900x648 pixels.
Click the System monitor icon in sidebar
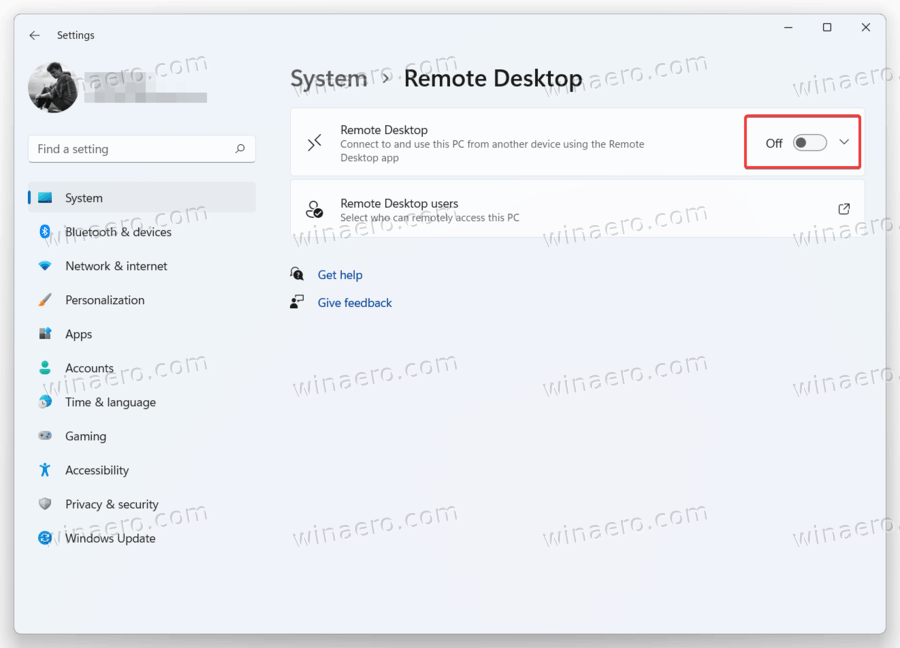(x=45, y=198)
